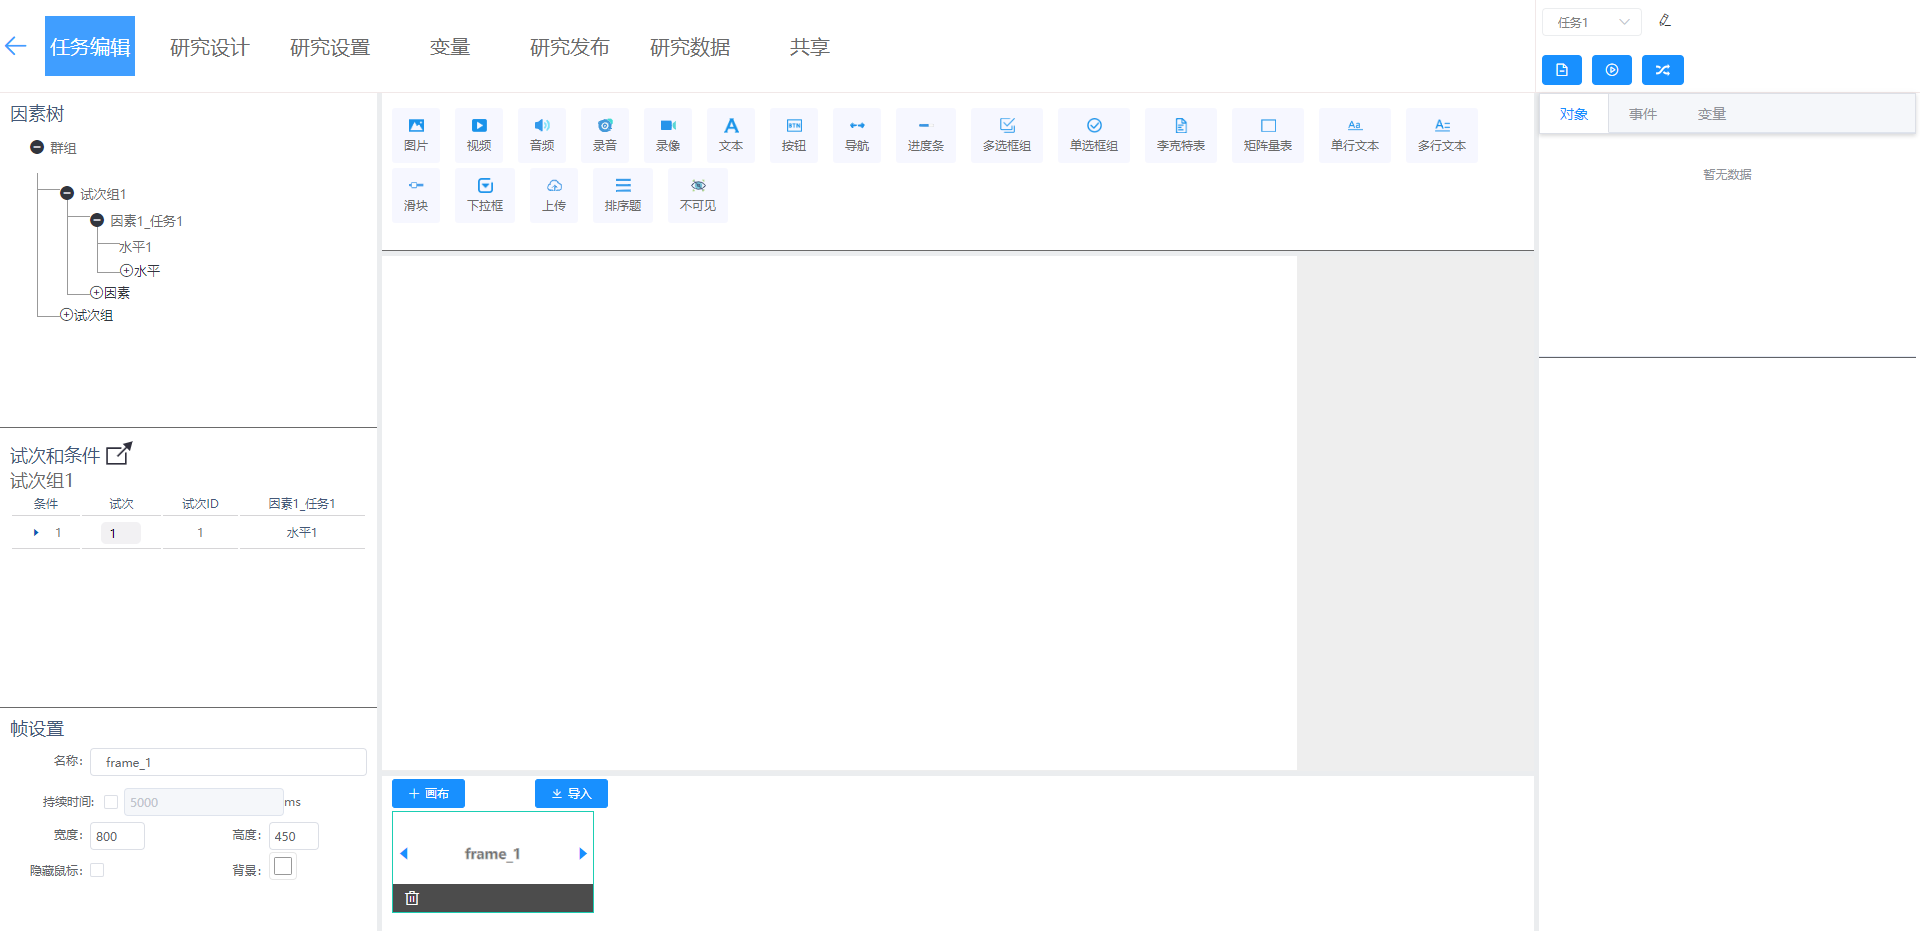Click the 5000 ms duration field
1920x931 pixels.
[203, 802]
